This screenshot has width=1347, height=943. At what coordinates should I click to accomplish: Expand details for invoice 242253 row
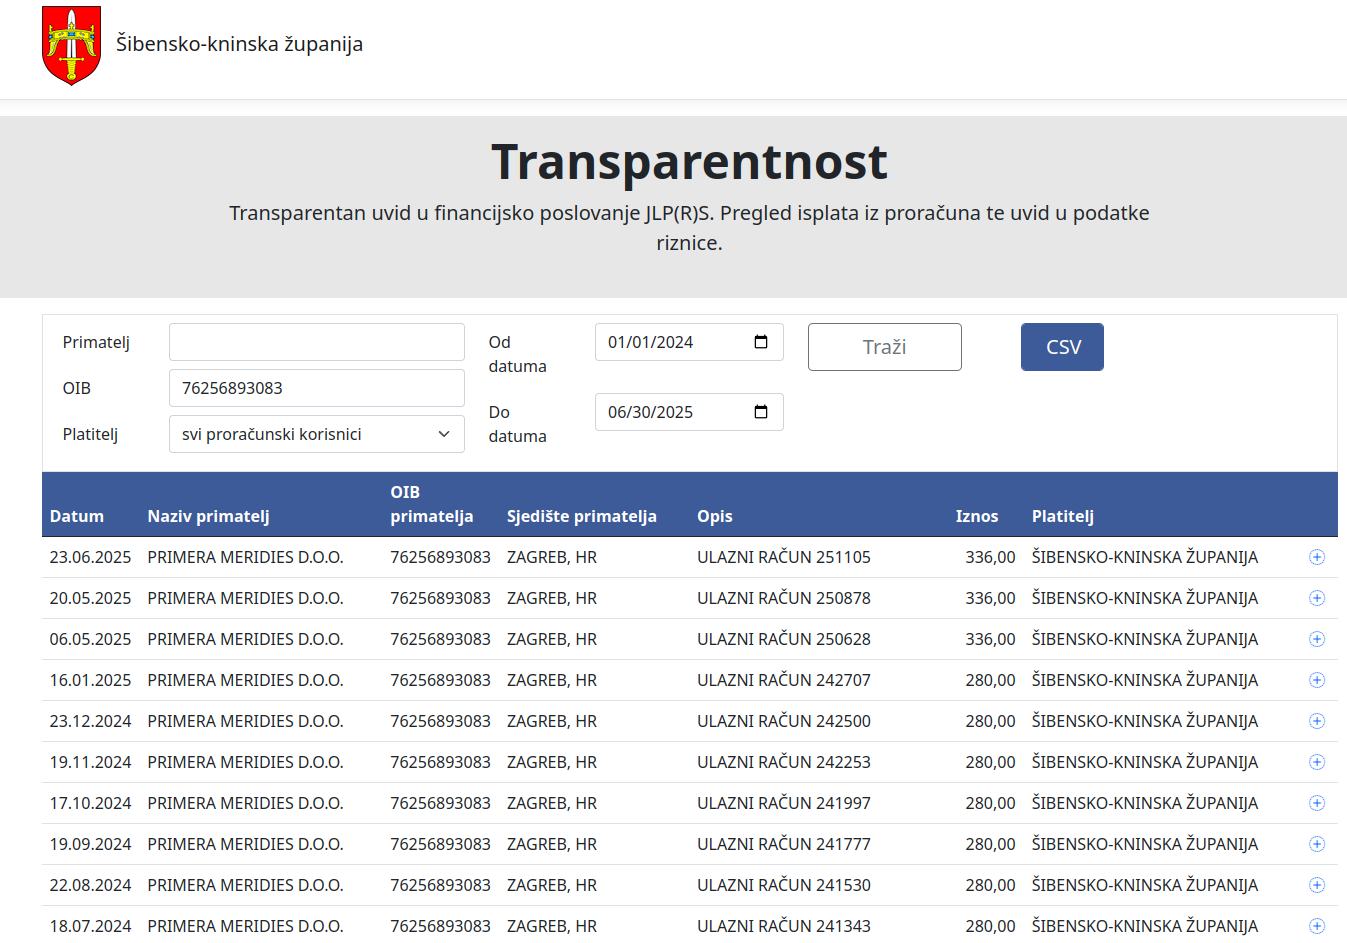(x=1316, y=762)
